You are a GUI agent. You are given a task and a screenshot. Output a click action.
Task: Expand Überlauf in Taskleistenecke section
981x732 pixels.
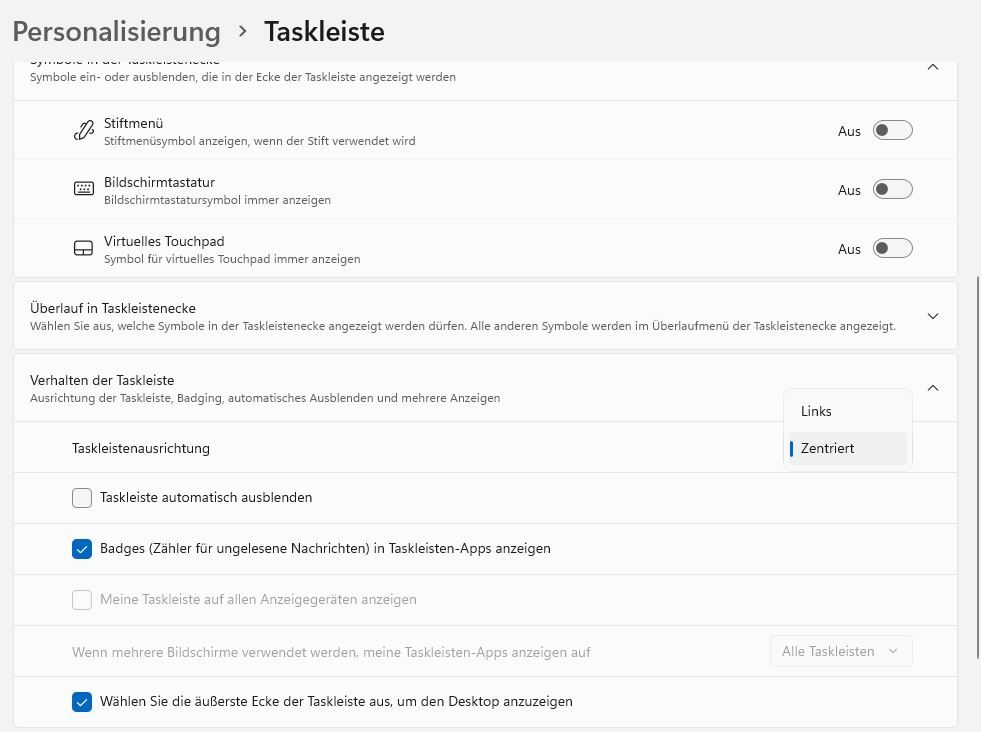932,316
